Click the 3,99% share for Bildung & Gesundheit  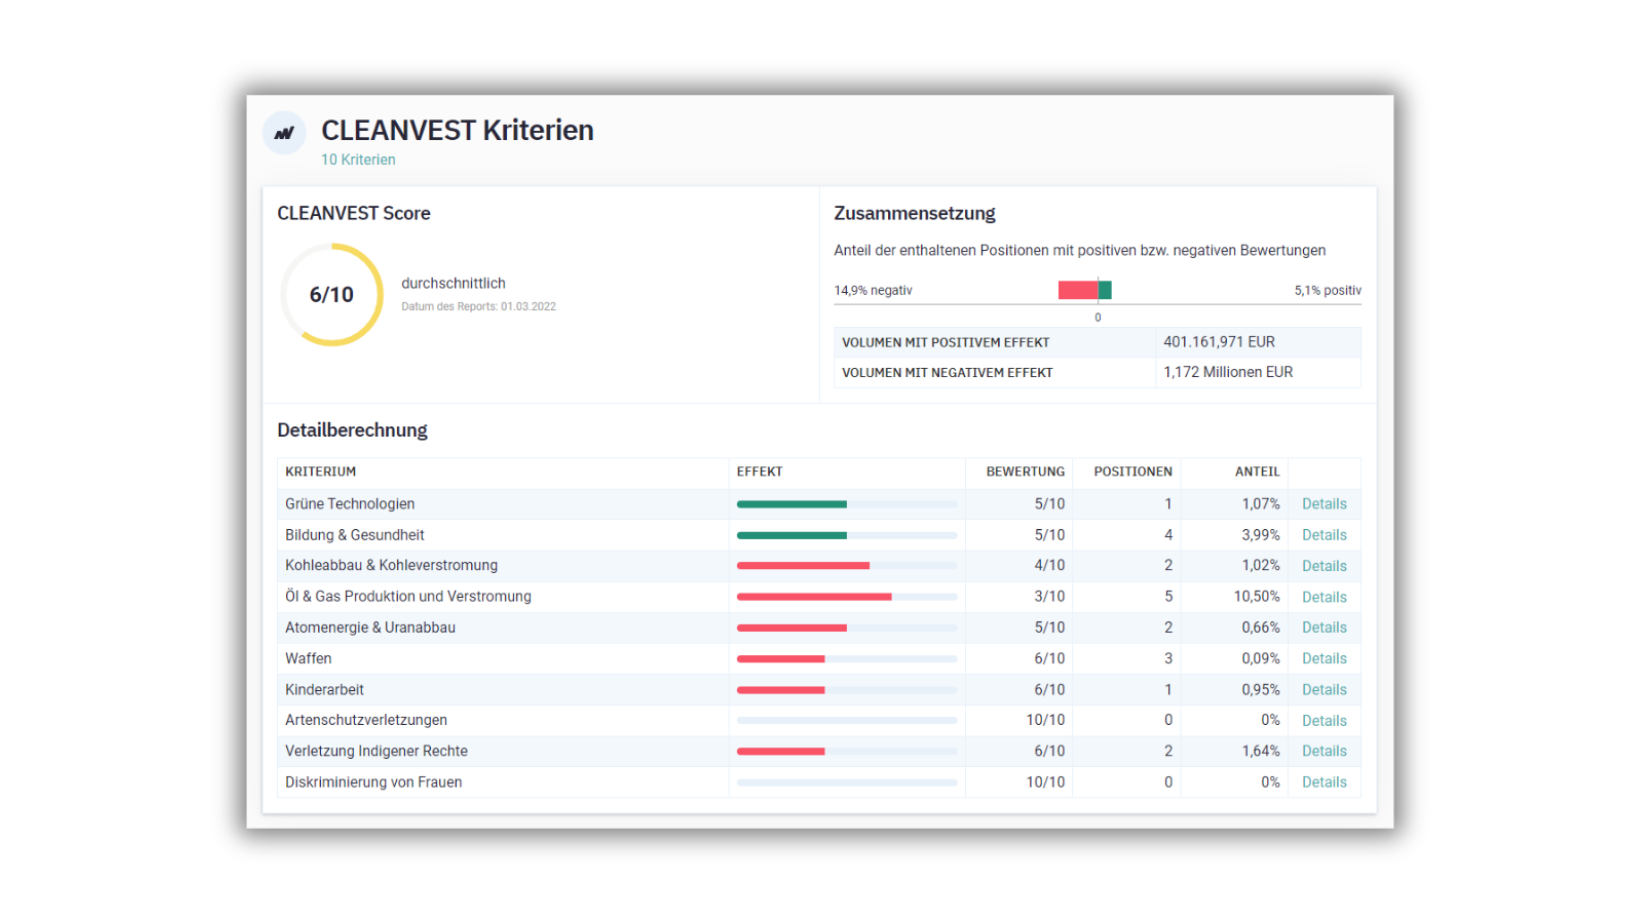pyautogui.click(x=1260, y=535)
